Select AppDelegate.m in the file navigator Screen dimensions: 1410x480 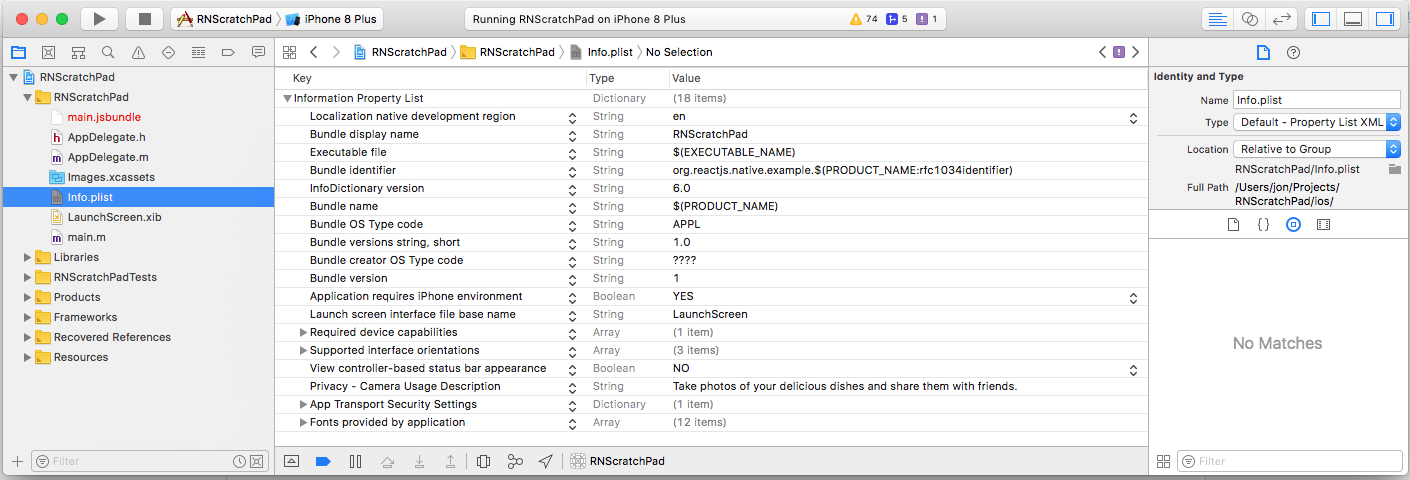pos(108,157)
